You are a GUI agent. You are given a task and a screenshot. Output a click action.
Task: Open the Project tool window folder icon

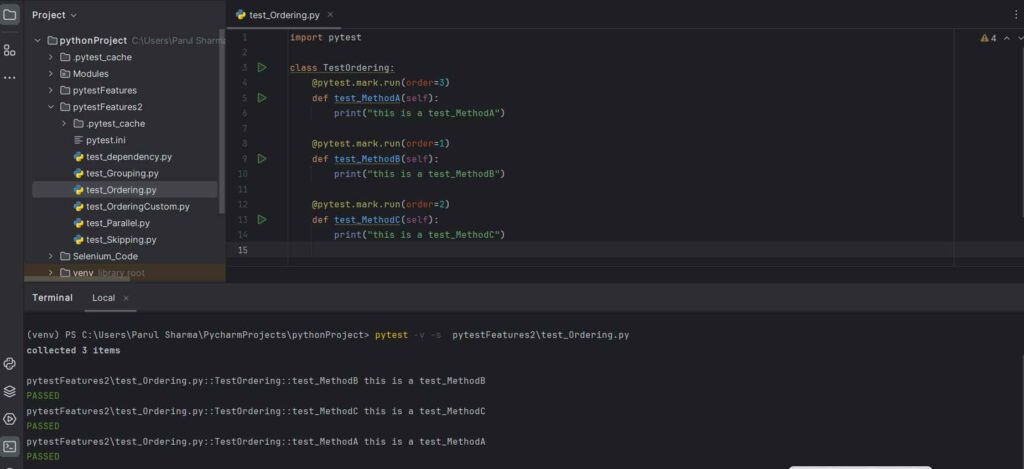pos(10,14)
